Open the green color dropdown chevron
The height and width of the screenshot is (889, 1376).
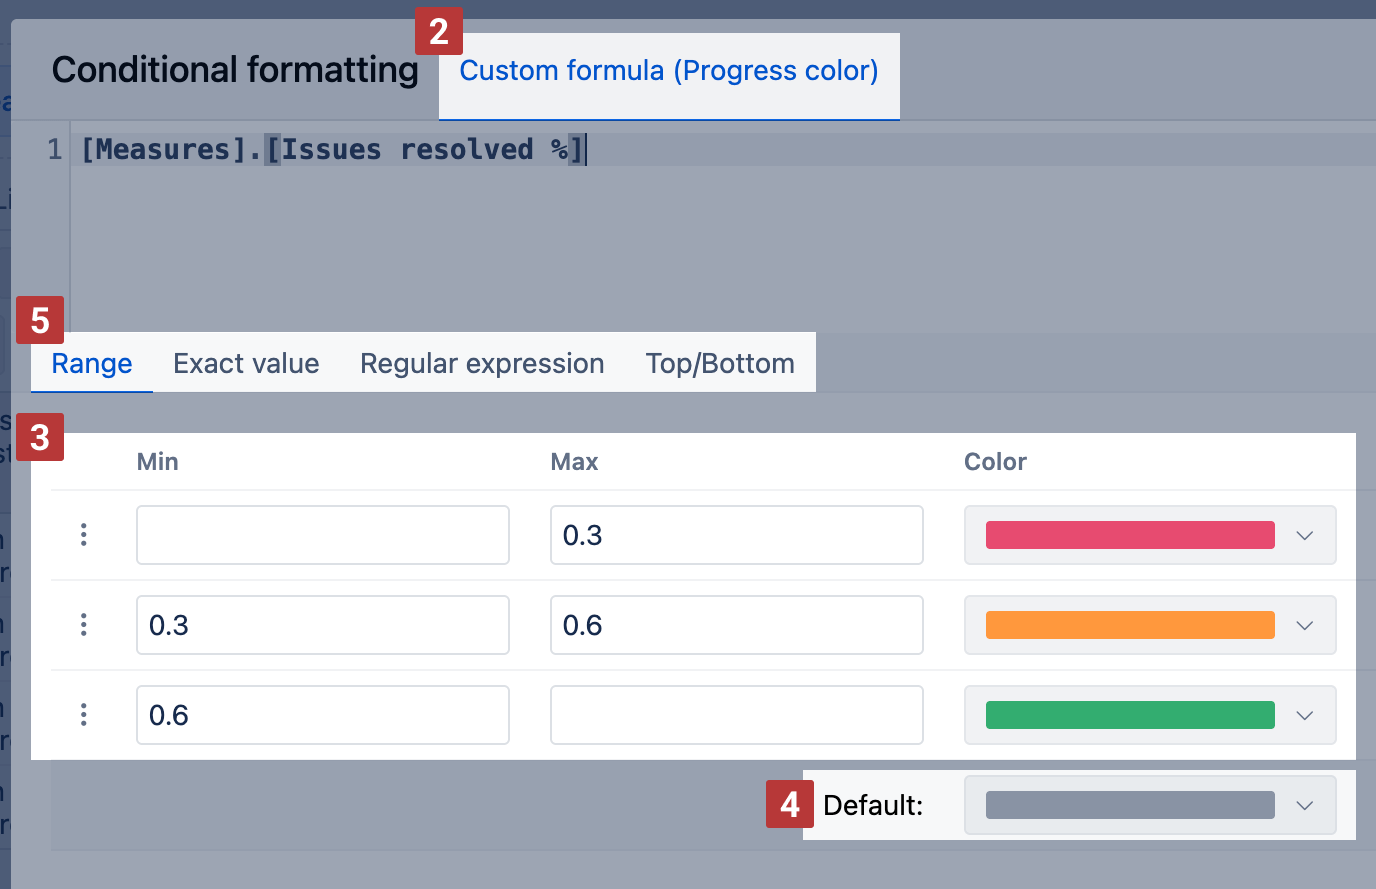(1304, 715)
